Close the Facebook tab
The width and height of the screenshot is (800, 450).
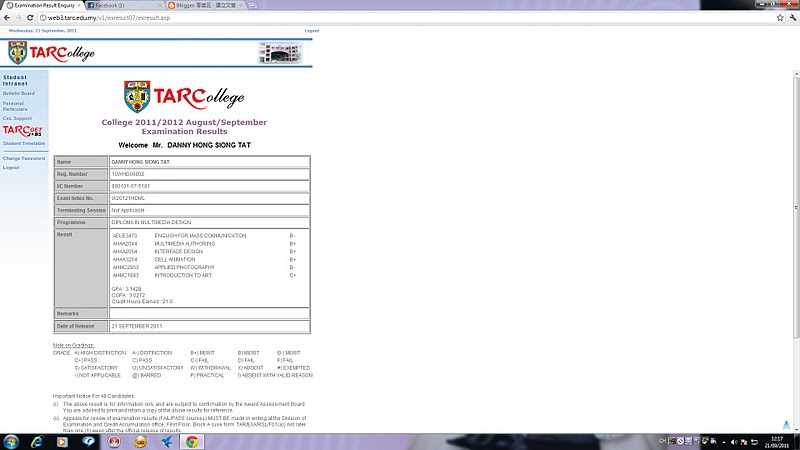[x=160, y=5]
